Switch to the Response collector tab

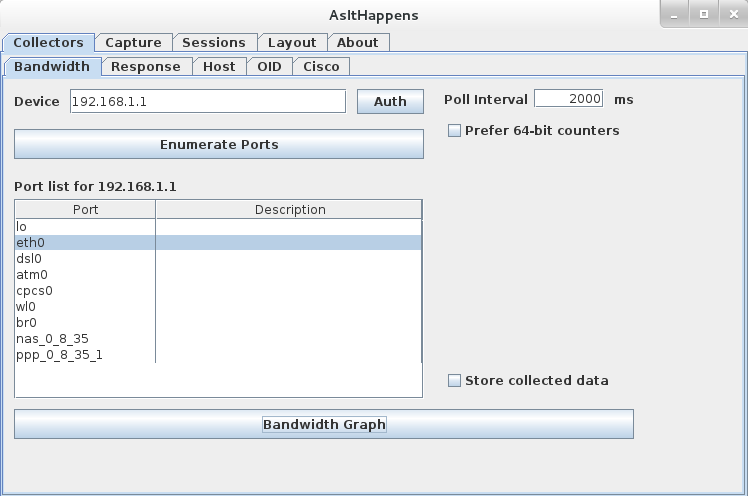(145, 66)
